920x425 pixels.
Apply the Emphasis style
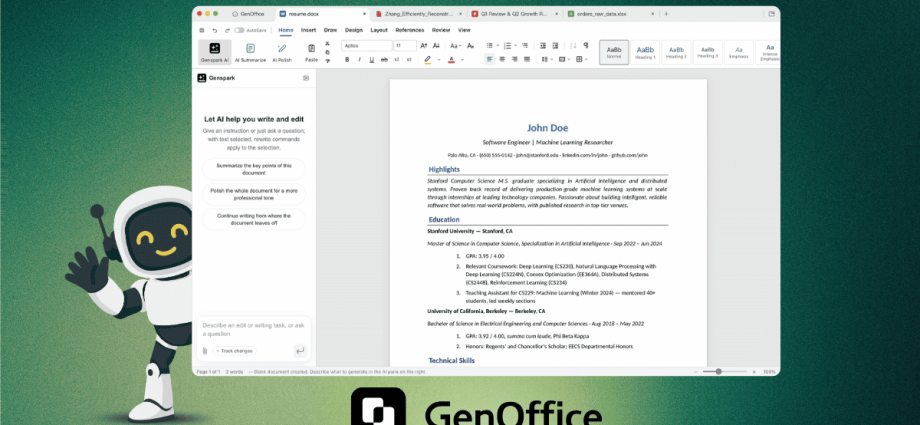(739, 52)
